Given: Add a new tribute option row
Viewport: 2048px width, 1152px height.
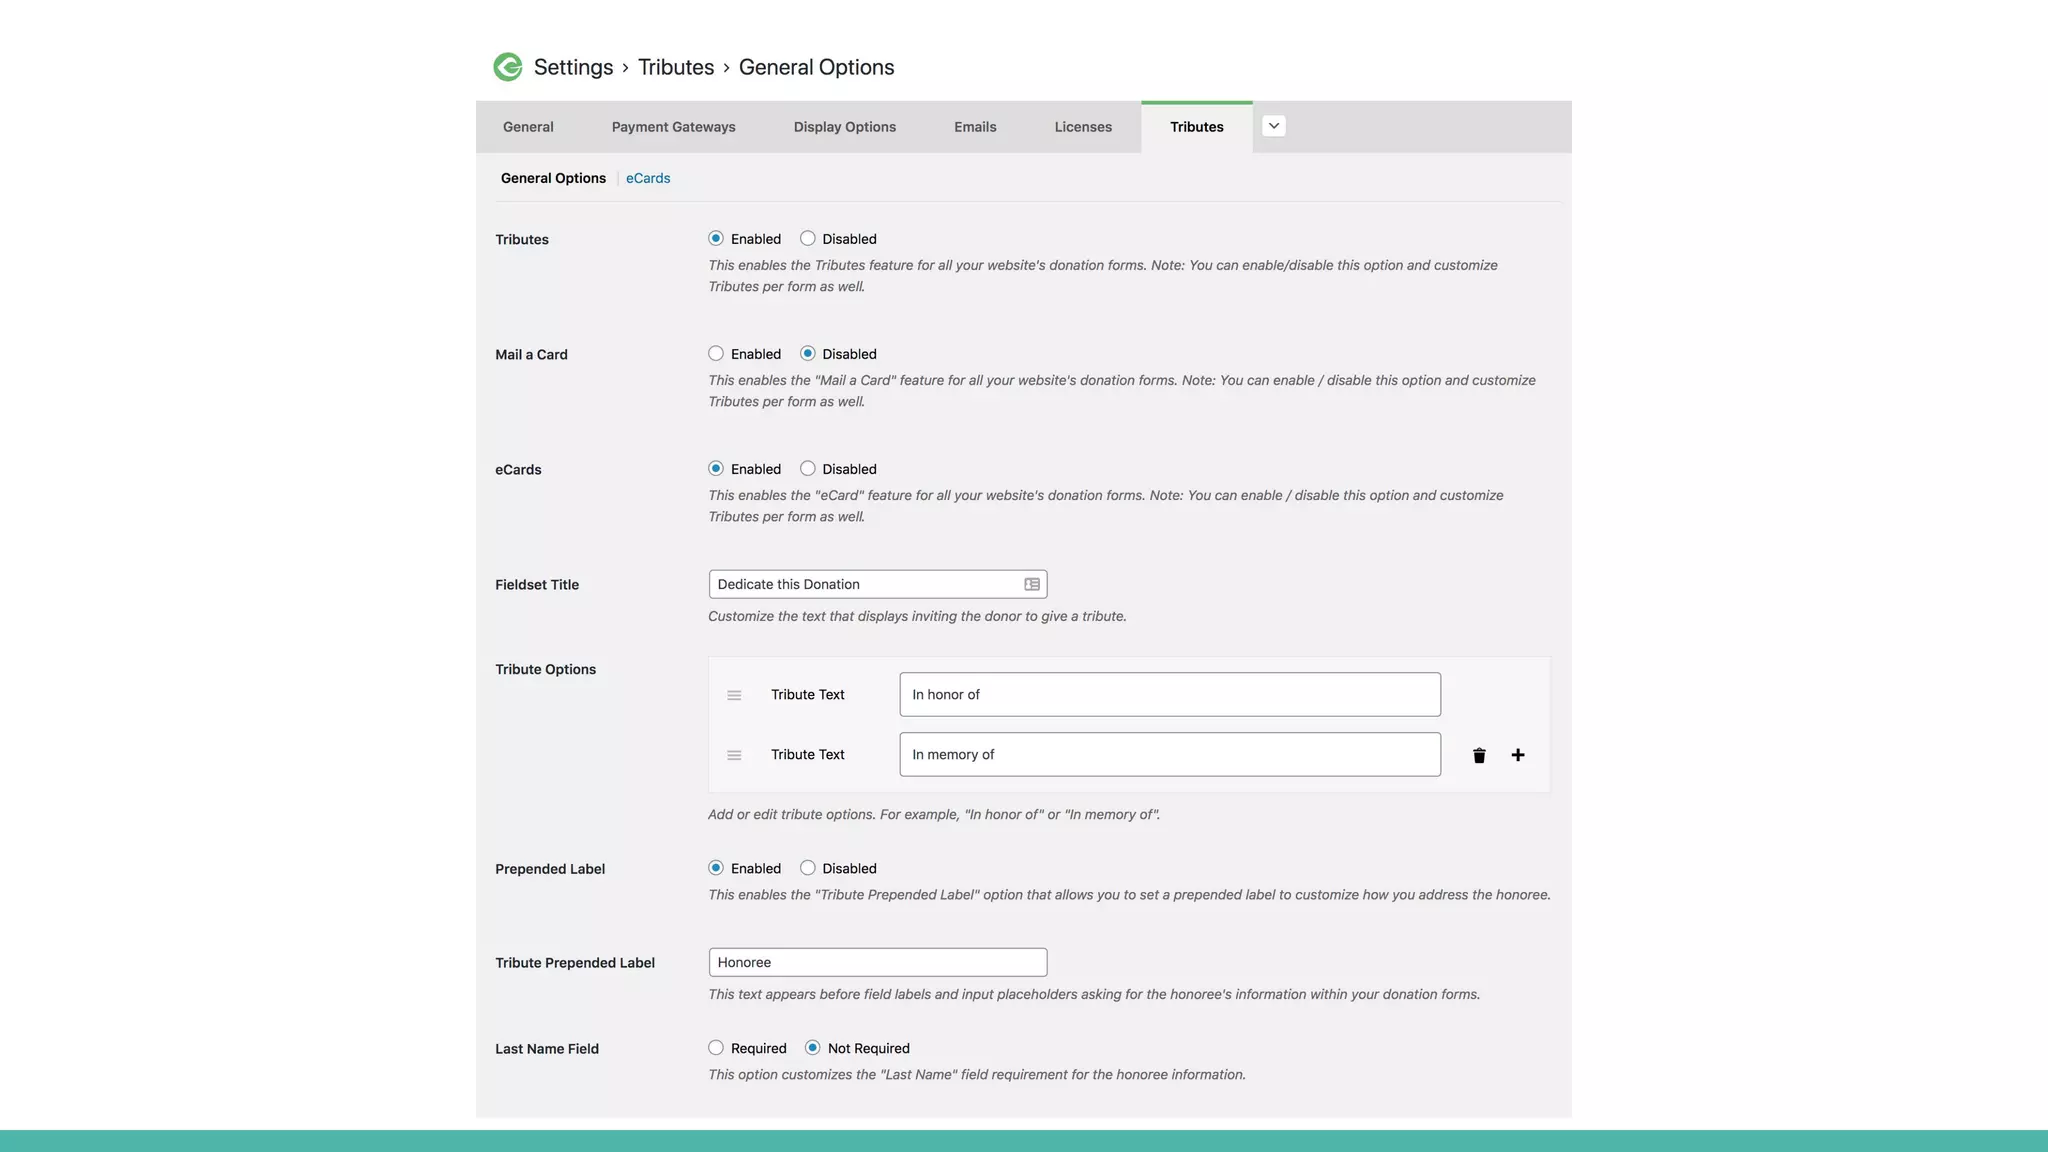Looking at the screenshot, I should click(1518, 755).
